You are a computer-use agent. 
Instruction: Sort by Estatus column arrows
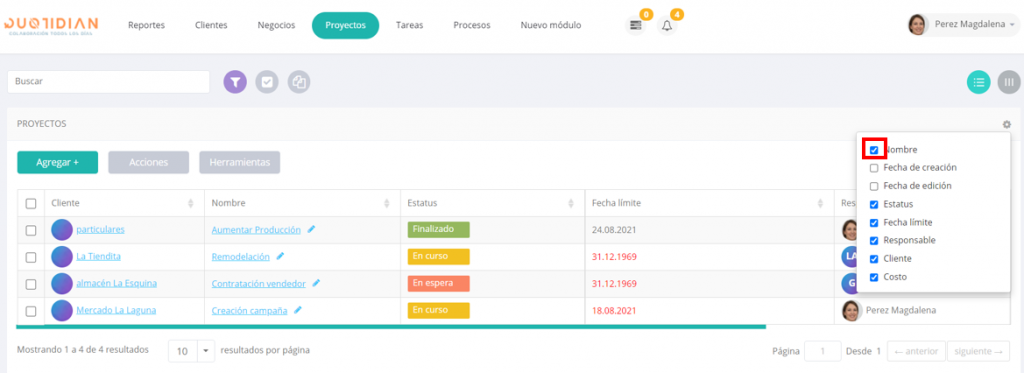click(x=571, y=203)
